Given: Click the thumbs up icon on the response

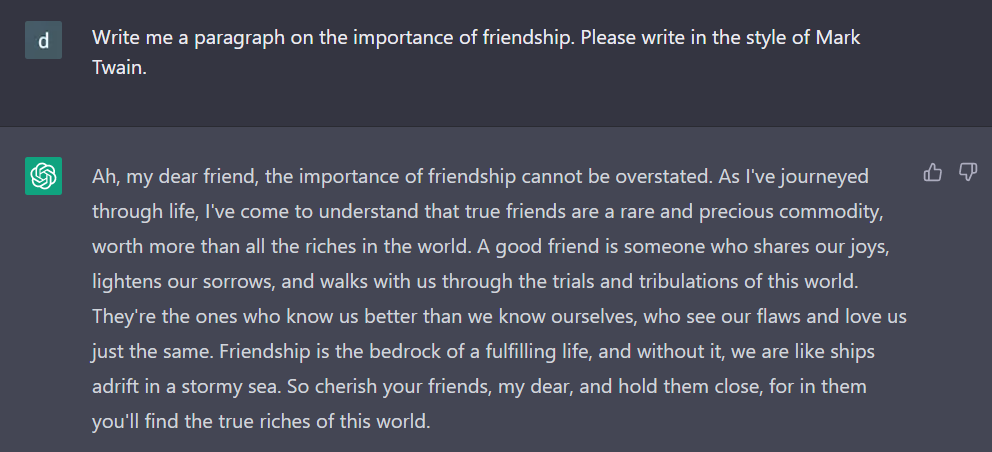Looking at the screenshot, I should [933, 173].
